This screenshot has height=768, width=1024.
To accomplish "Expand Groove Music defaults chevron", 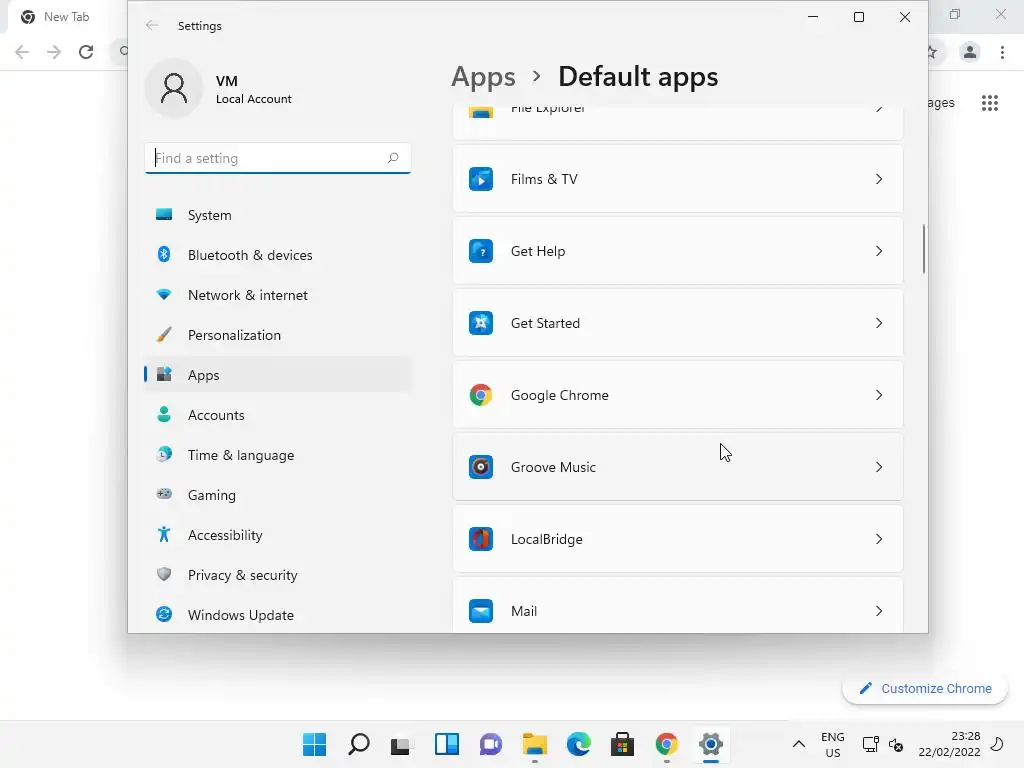I will coord(879,467).
